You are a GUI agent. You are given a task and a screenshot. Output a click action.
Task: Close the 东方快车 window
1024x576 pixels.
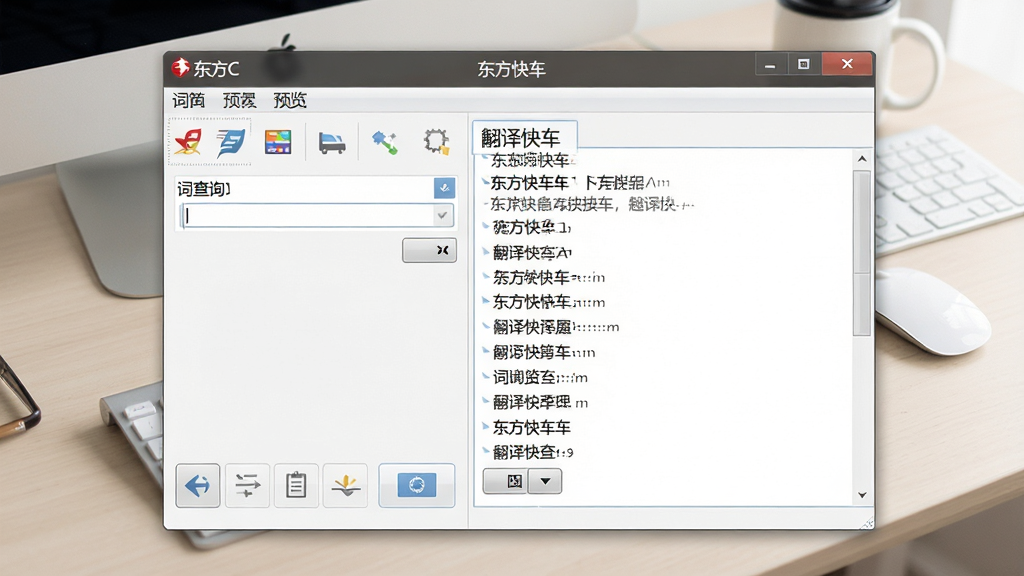tap(847, 64)
